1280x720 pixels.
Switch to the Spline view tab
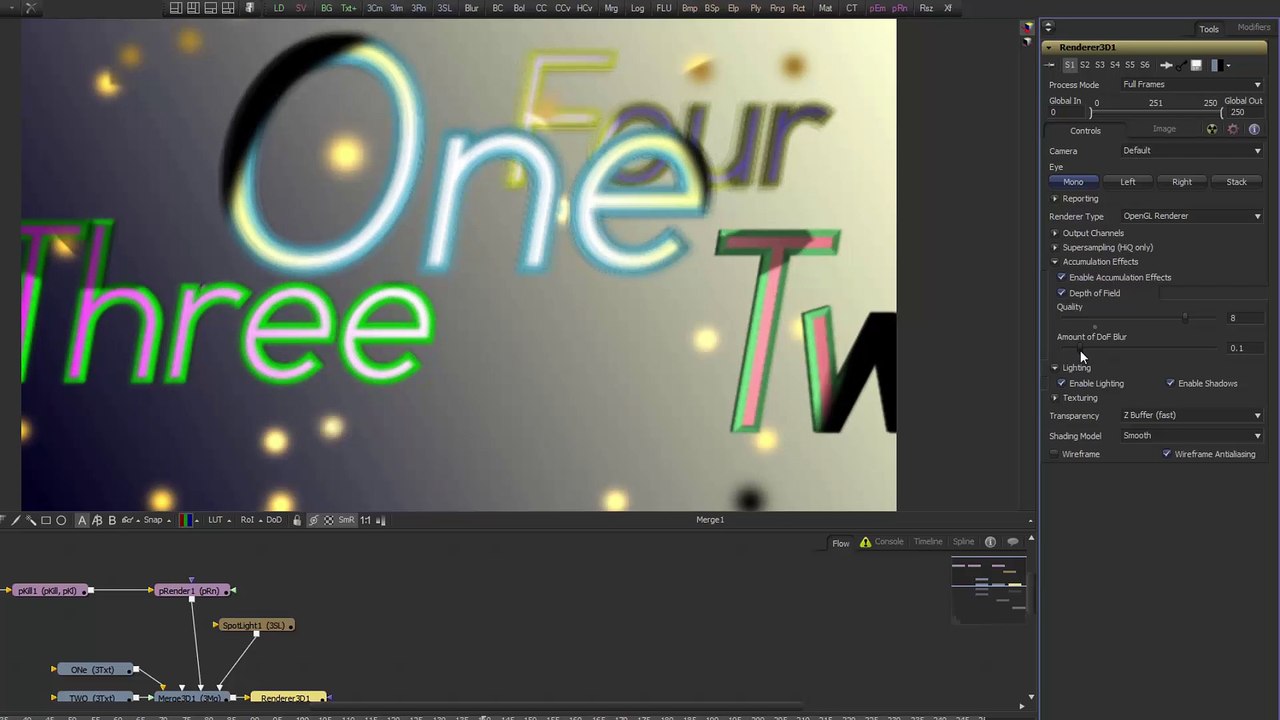click(x=963, y=542)
